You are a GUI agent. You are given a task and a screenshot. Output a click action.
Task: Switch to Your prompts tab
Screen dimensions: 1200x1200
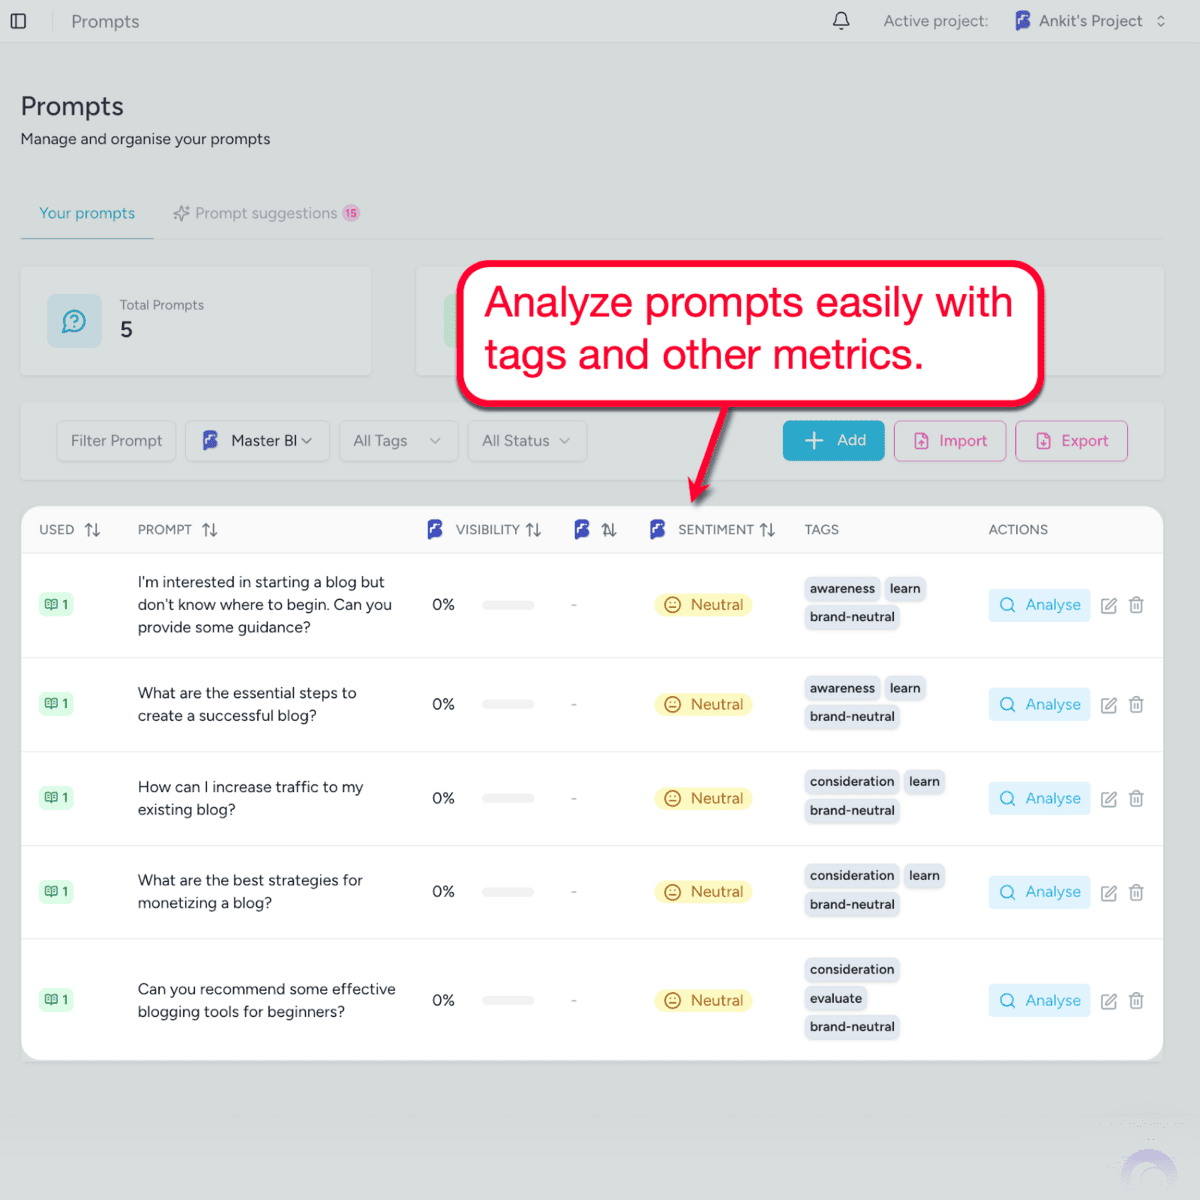(87, 213)
